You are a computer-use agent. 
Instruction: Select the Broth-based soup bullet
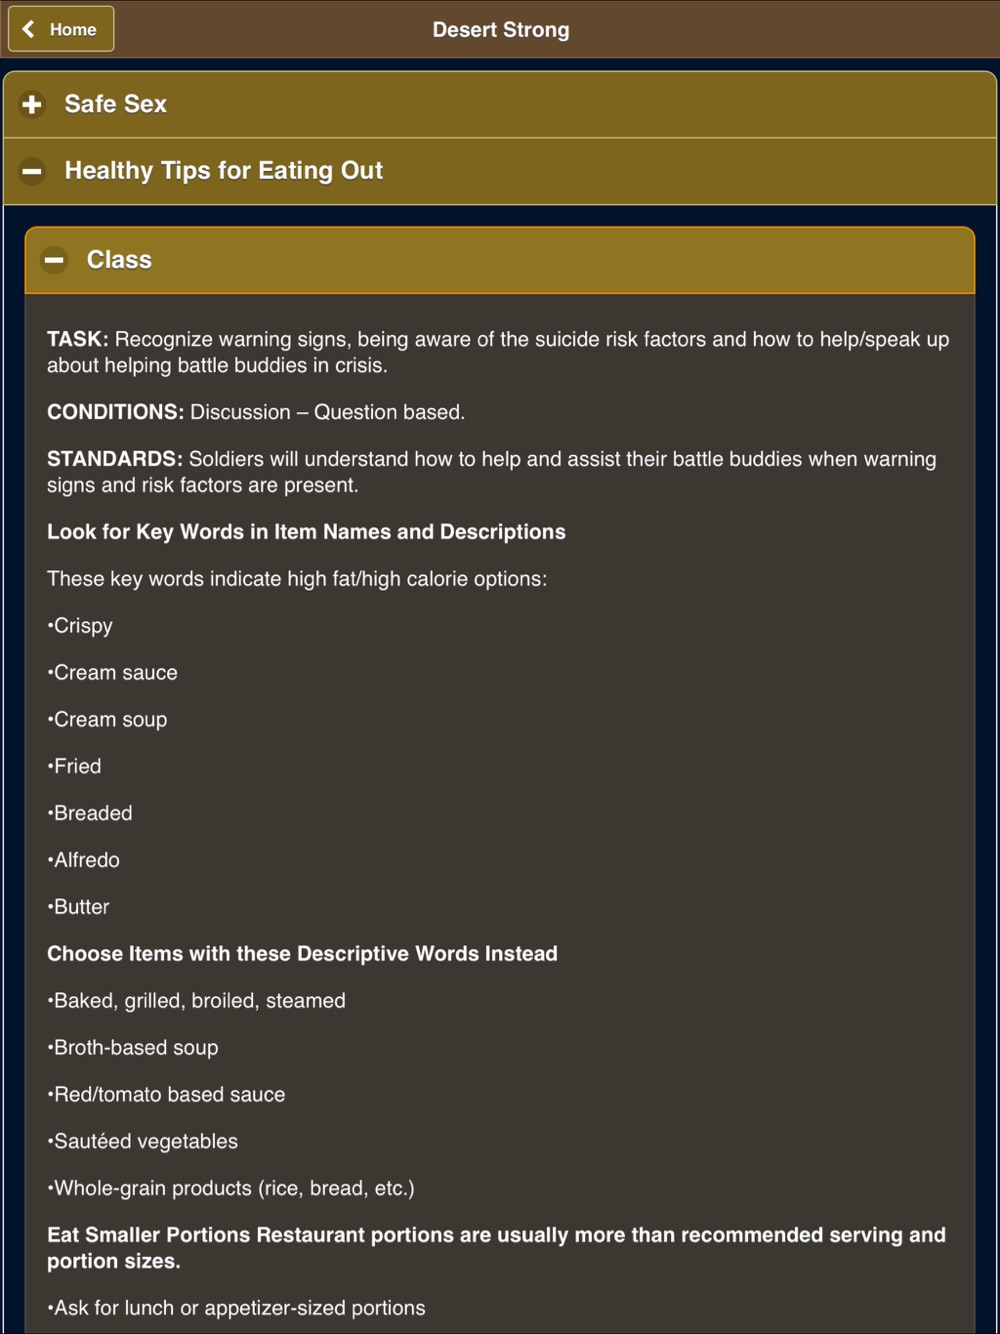point(133,1048)
